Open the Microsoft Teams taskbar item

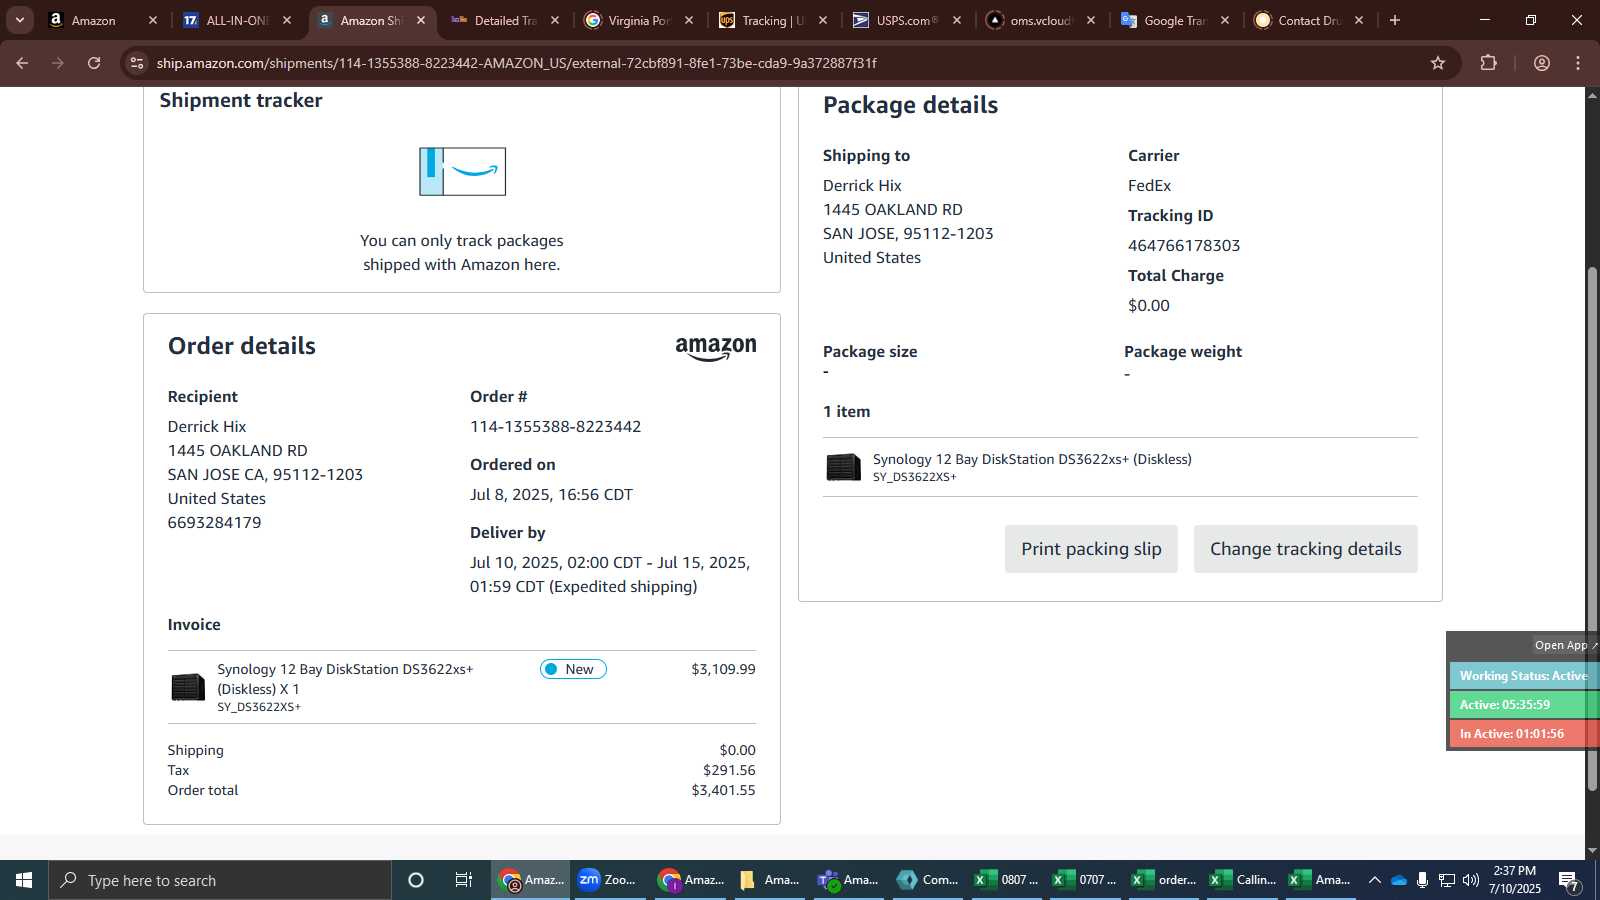pyautogui.click(x=847, y=880)
